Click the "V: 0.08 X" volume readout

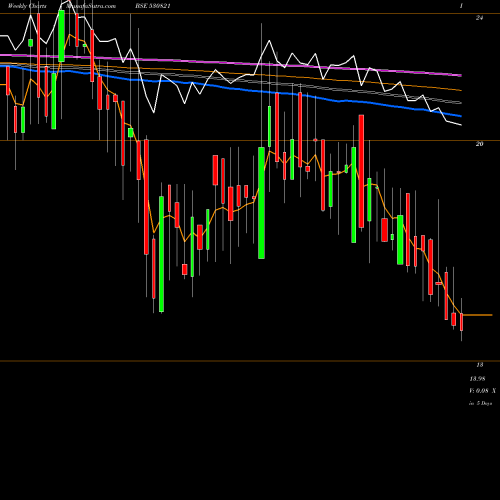482,391
